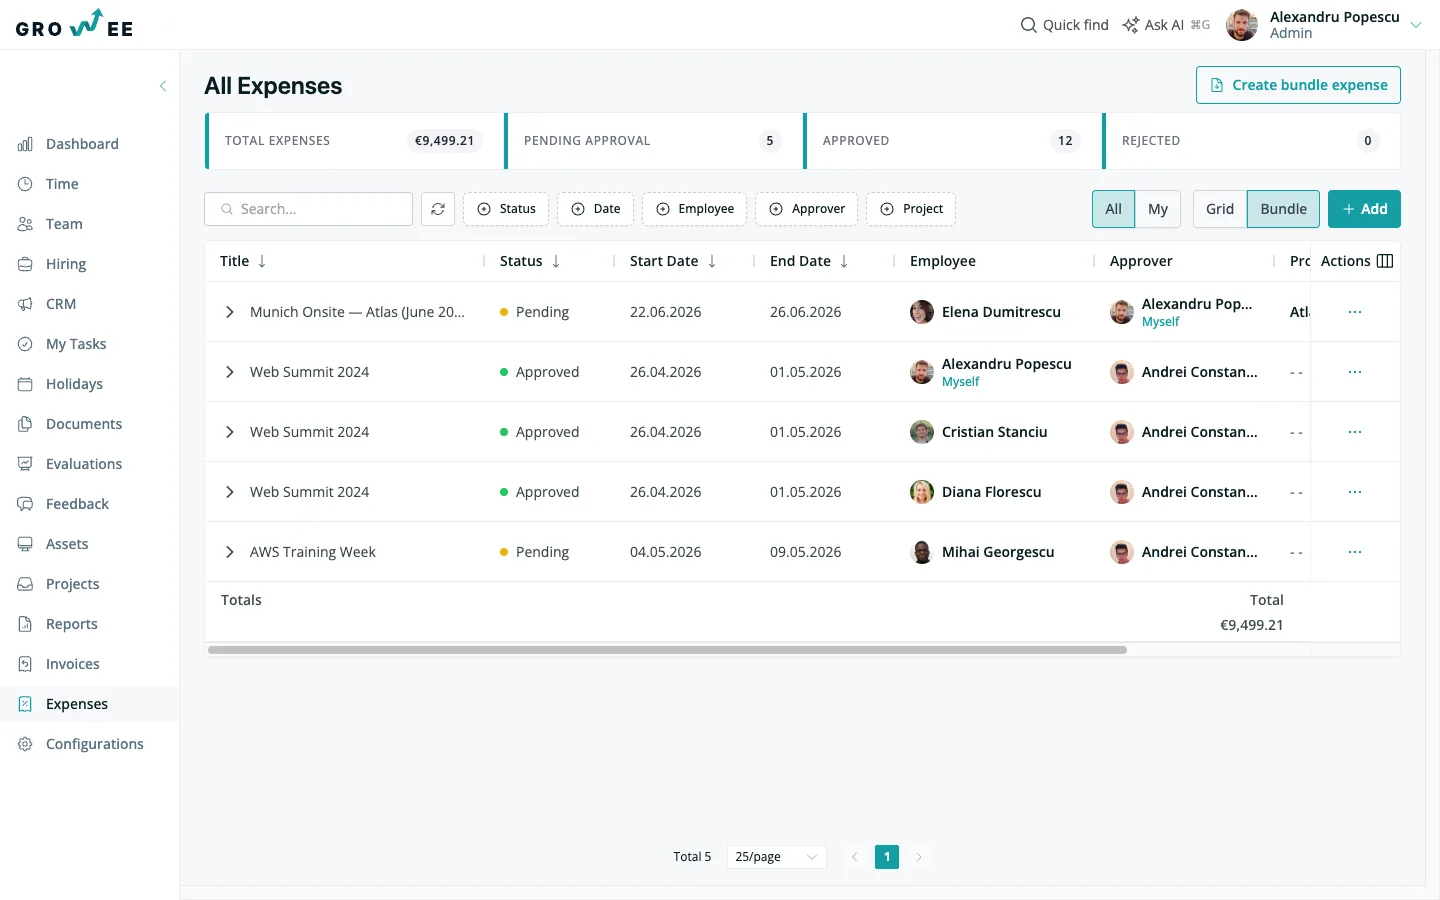Click in the Search expenses field
This screenshot has height=900, width=1440.
[x=308, y=209]
